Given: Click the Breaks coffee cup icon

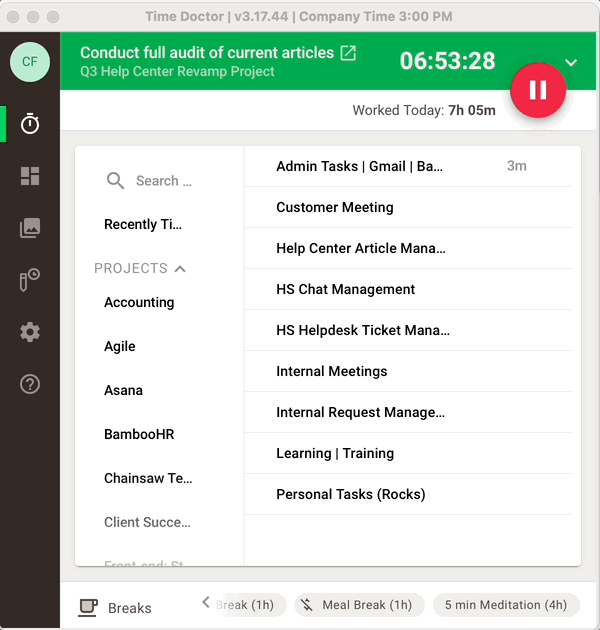Looking at the screenshot, I should 88,608.
